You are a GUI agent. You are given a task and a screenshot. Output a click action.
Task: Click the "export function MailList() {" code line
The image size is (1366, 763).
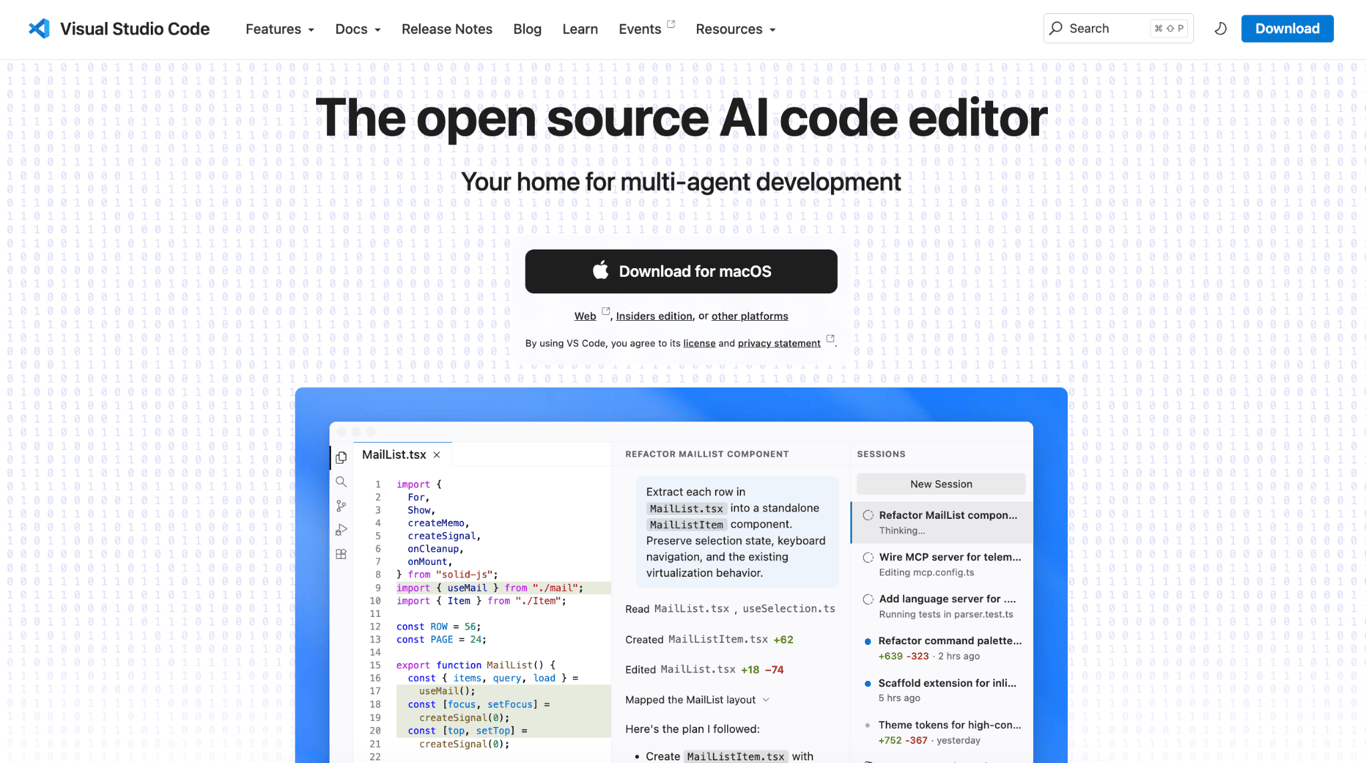(x=476, y=665)
